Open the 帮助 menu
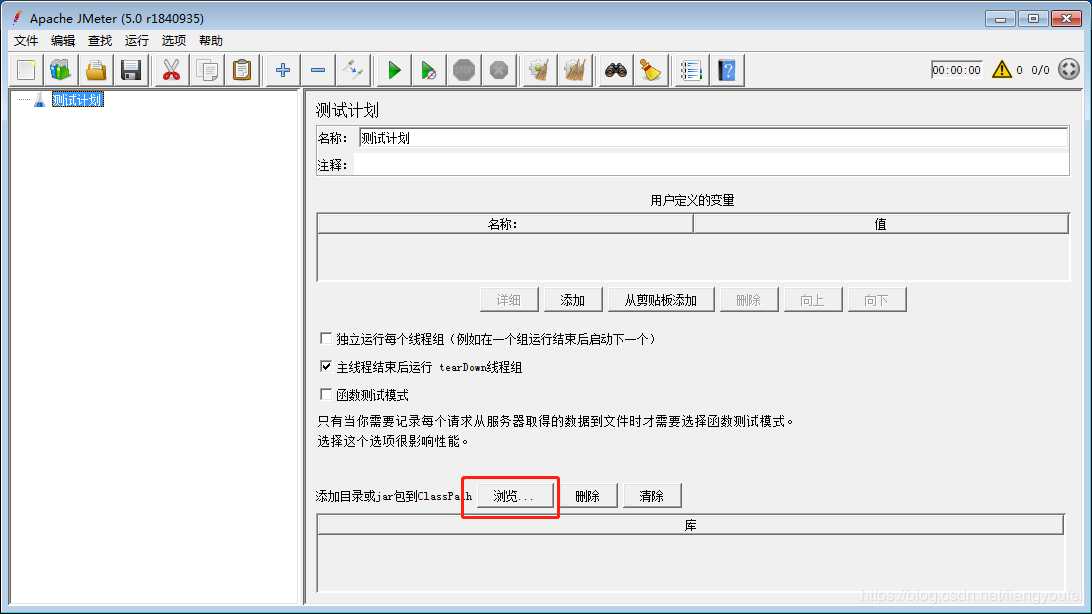The height and width of the screenshot is (614, 1092). pyautogui.click(x=210, y=40)
